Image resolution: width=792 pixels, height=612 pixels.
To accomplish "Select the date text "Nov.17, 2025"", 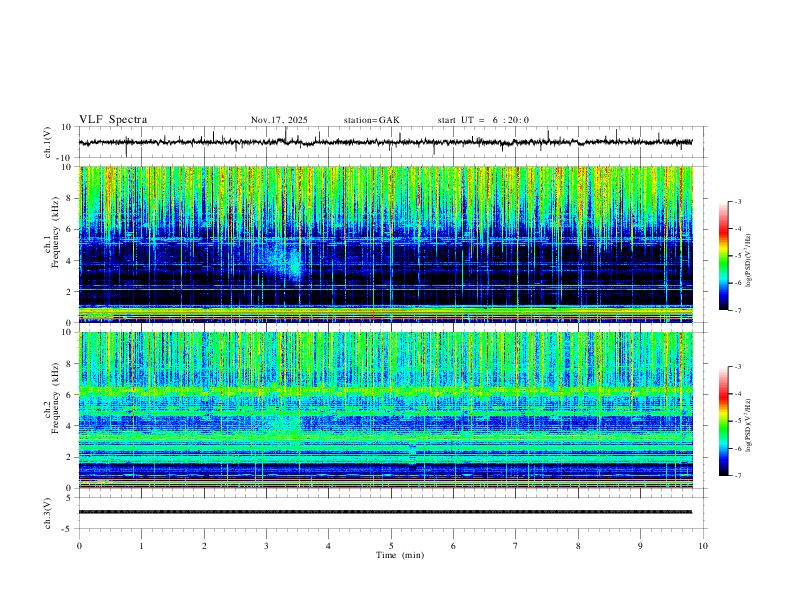I will (x=279, y=120).
